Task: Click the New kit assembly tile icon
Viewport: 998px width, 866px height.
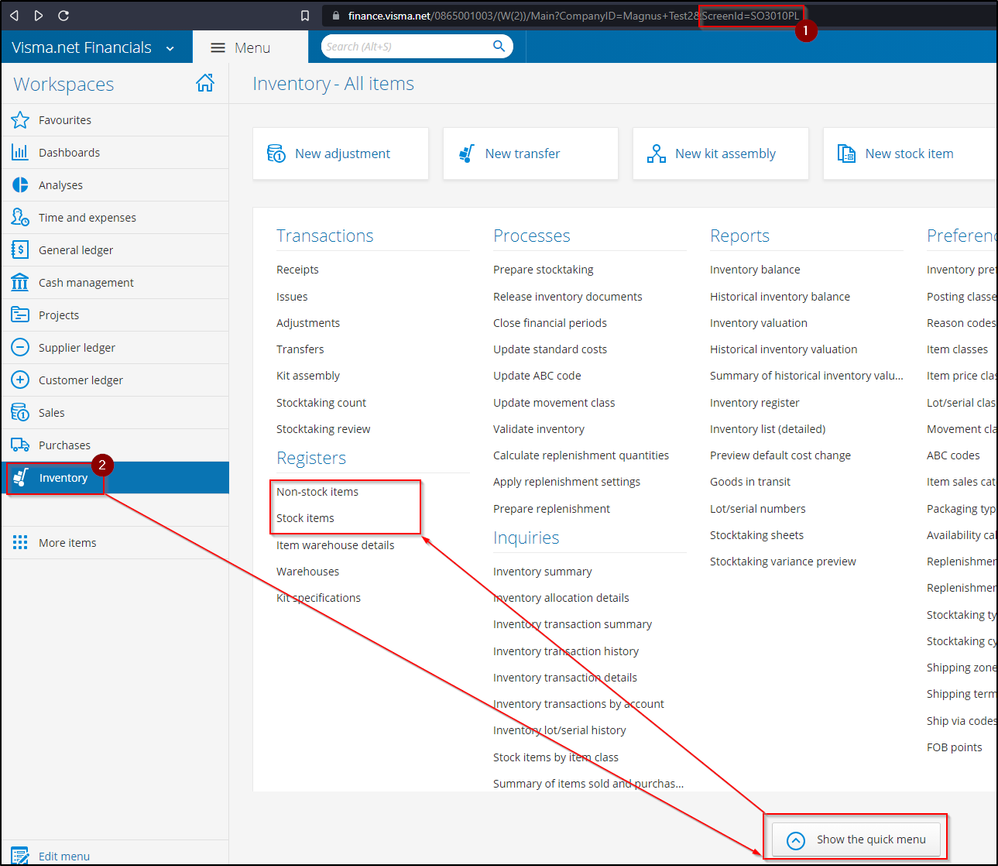Action: [656, 153]
